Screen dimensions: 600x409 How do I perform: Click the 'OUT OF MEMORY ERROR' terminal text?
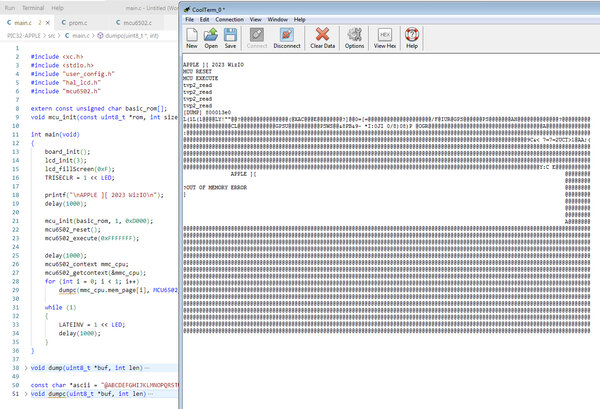pos(215,187)
